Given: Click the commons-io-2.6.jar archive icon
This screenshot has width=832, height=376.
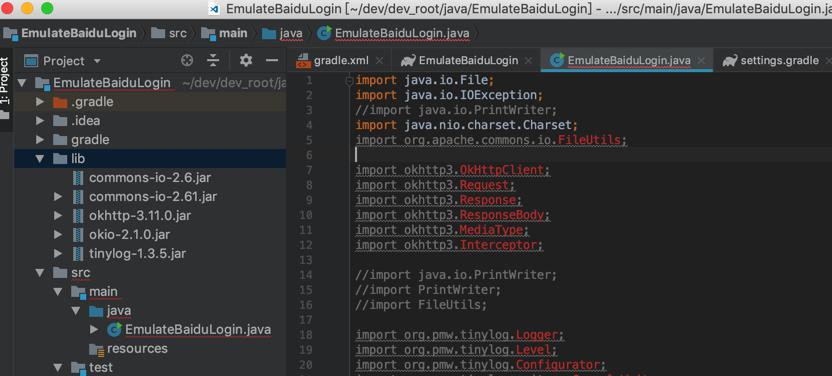Looking at the screenshot, I should (x=78, y=178).
